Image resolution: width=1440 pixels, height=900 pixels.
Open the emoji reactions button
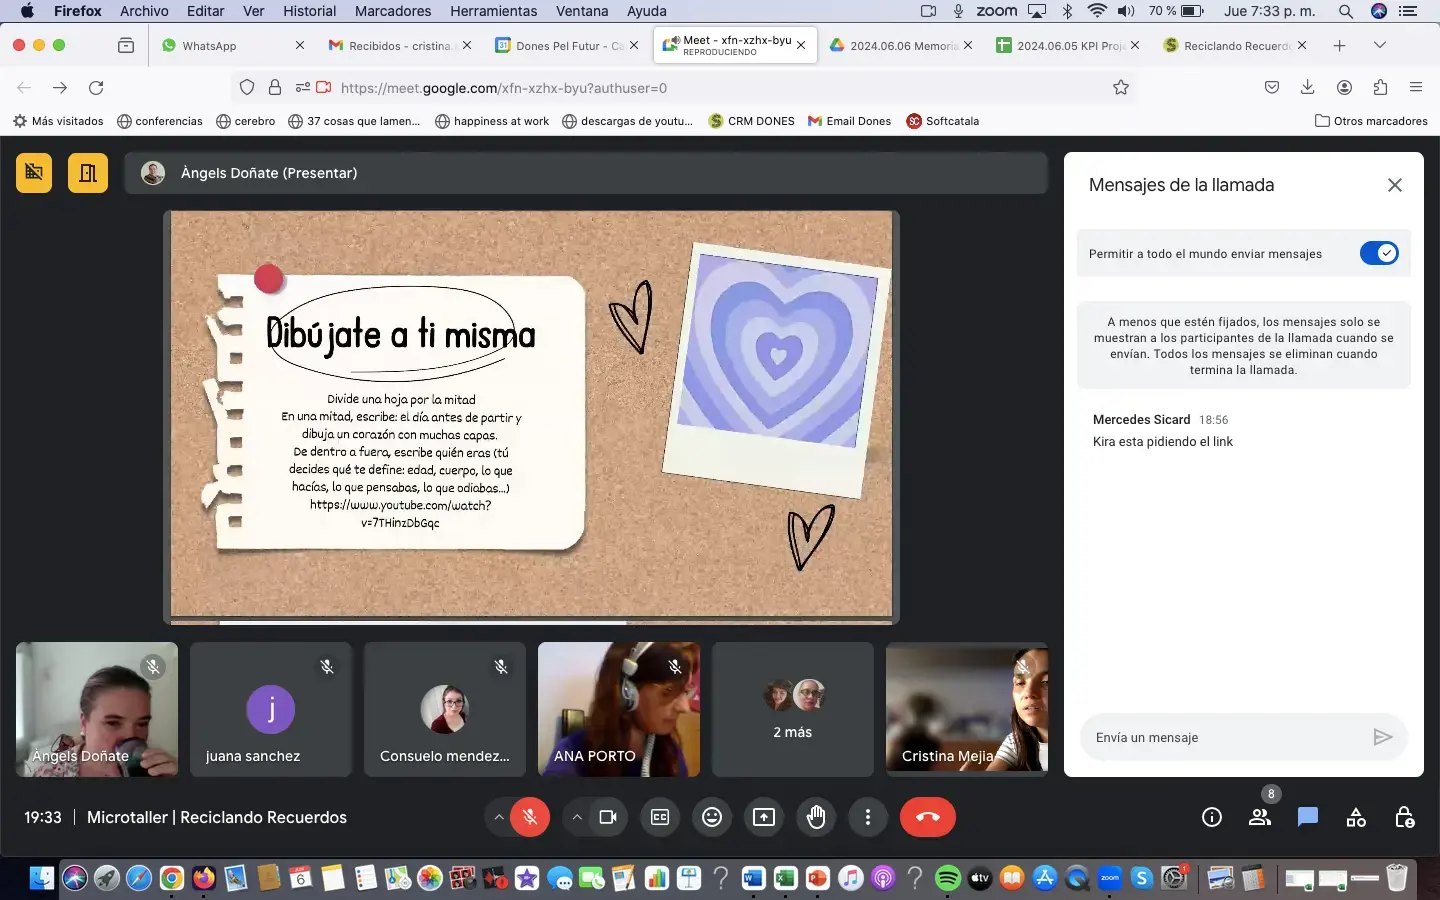pos(712,817)
